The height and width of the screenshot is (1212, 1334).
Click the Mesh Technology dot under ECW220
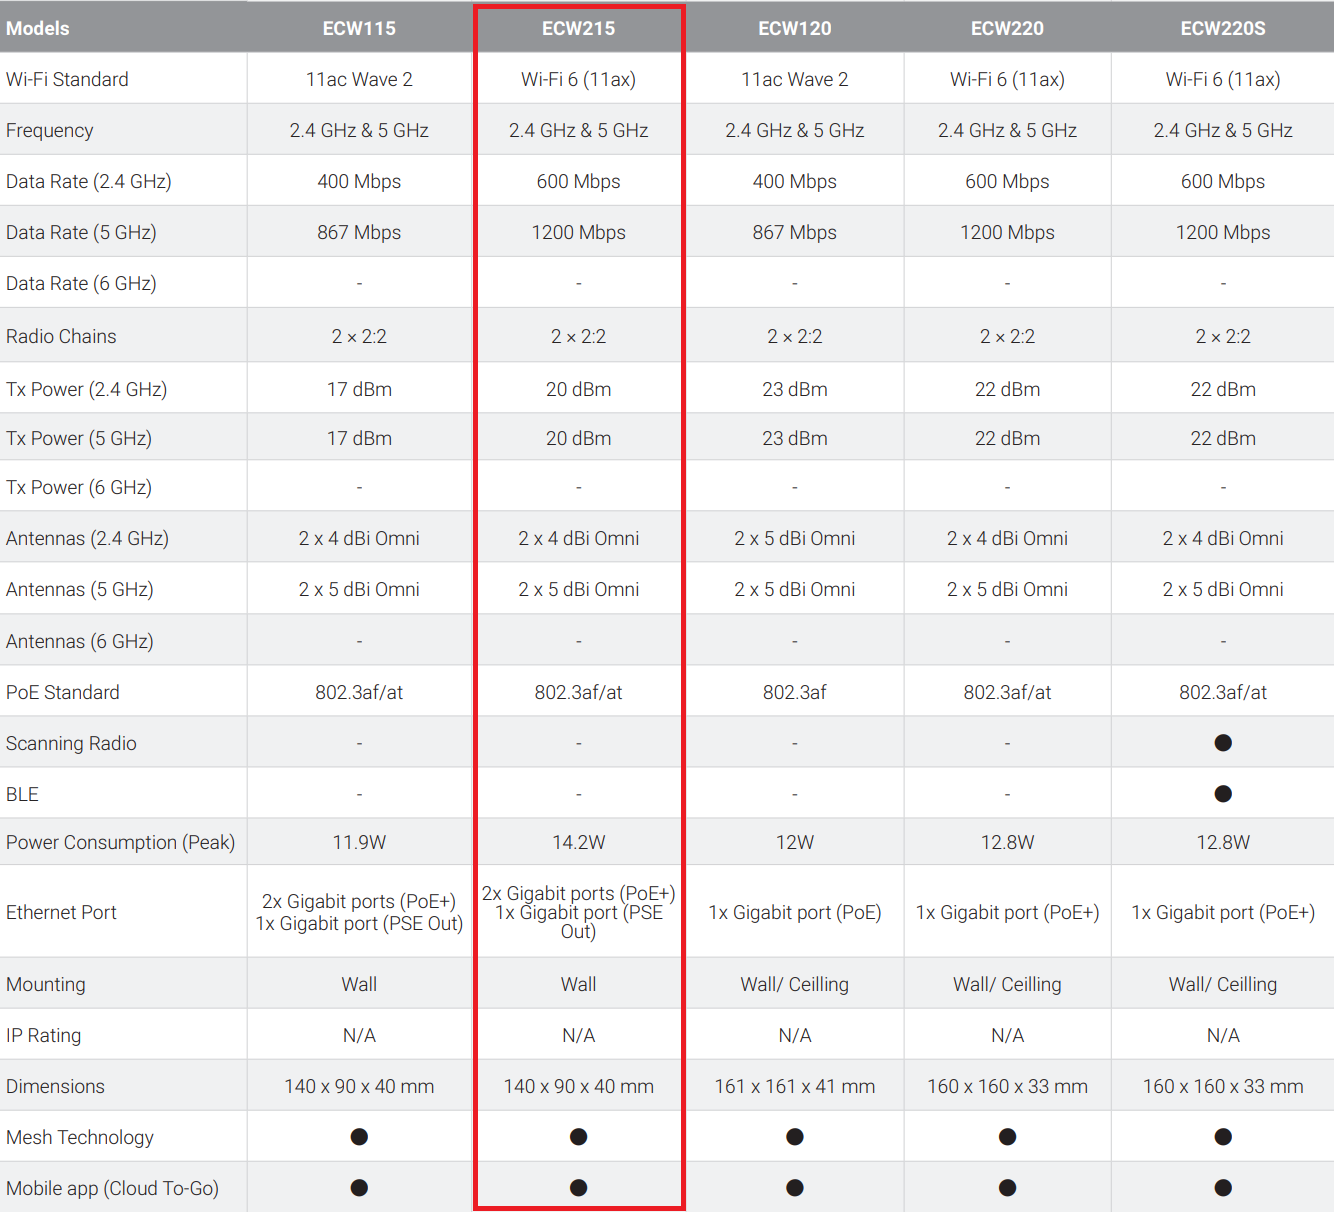(x=1007, y=1137)
